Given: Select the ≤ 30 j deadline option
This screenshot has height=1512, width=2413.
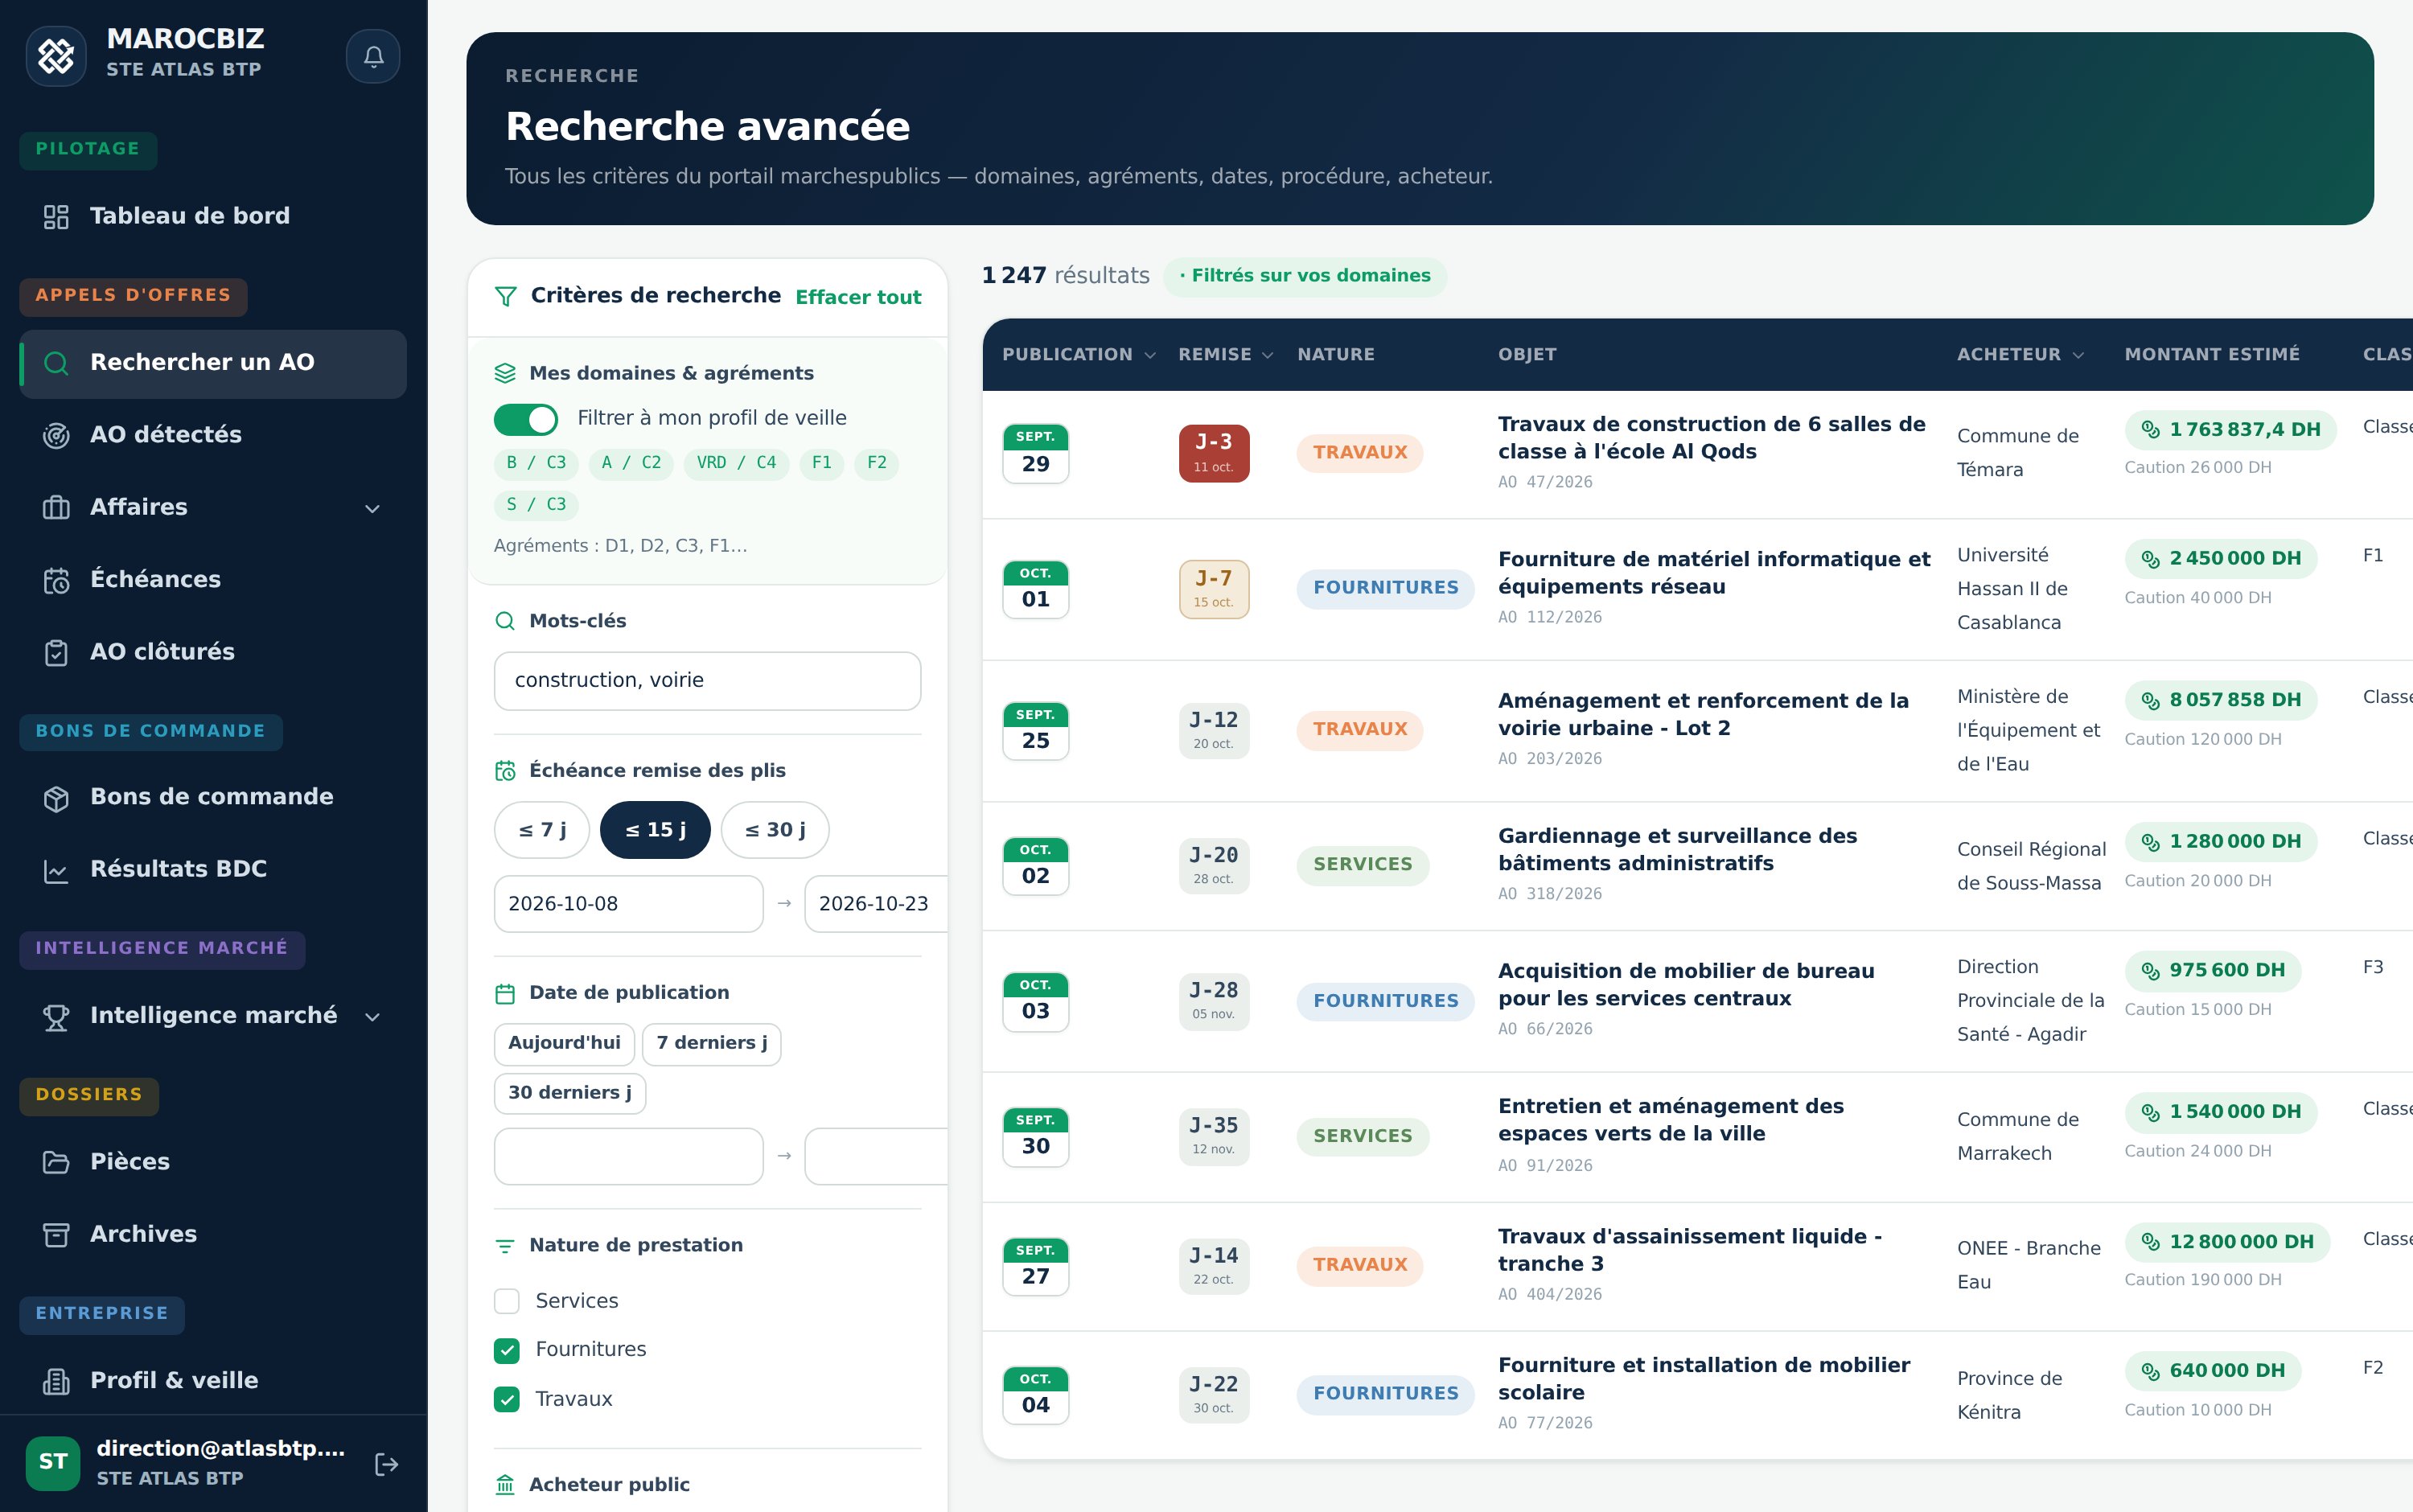Looking at the screenshot, I should pyautogui.click(x=775, y=830).
